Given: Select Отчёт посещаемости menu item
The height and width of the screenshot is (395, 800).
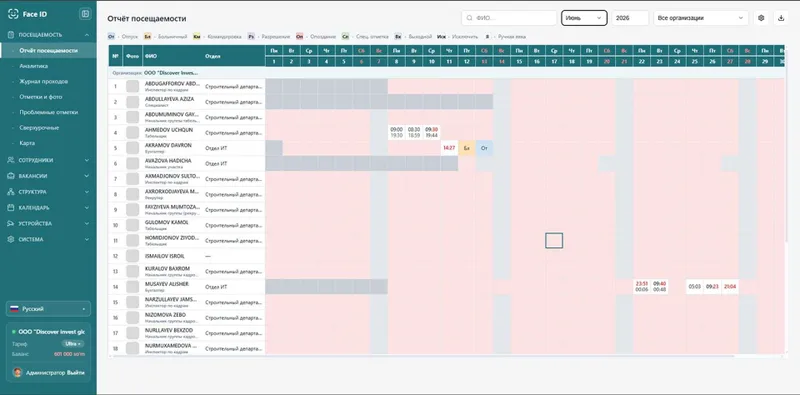Looking at the screenshot, I should 48,51.
